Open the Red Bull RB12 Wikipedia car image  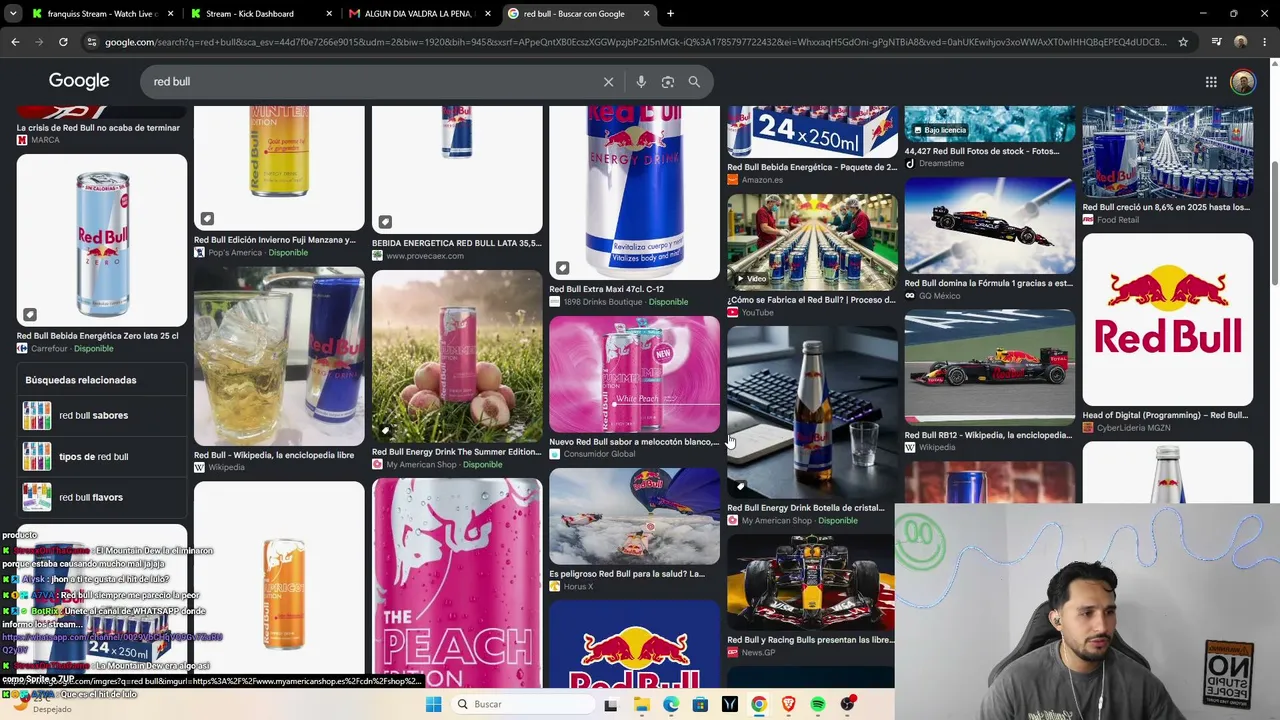click(x=990, y=368)
